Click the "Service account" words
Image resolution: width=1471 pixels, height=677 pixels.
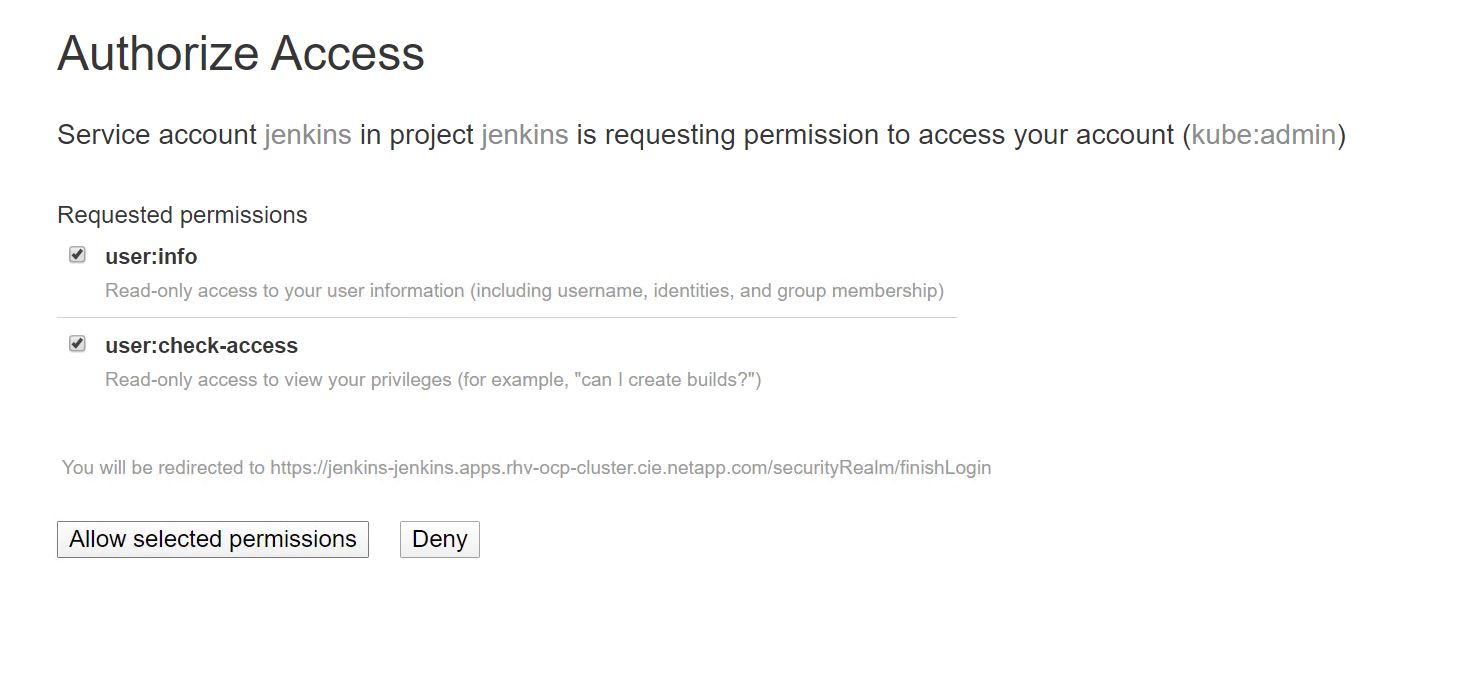(157, 135)
